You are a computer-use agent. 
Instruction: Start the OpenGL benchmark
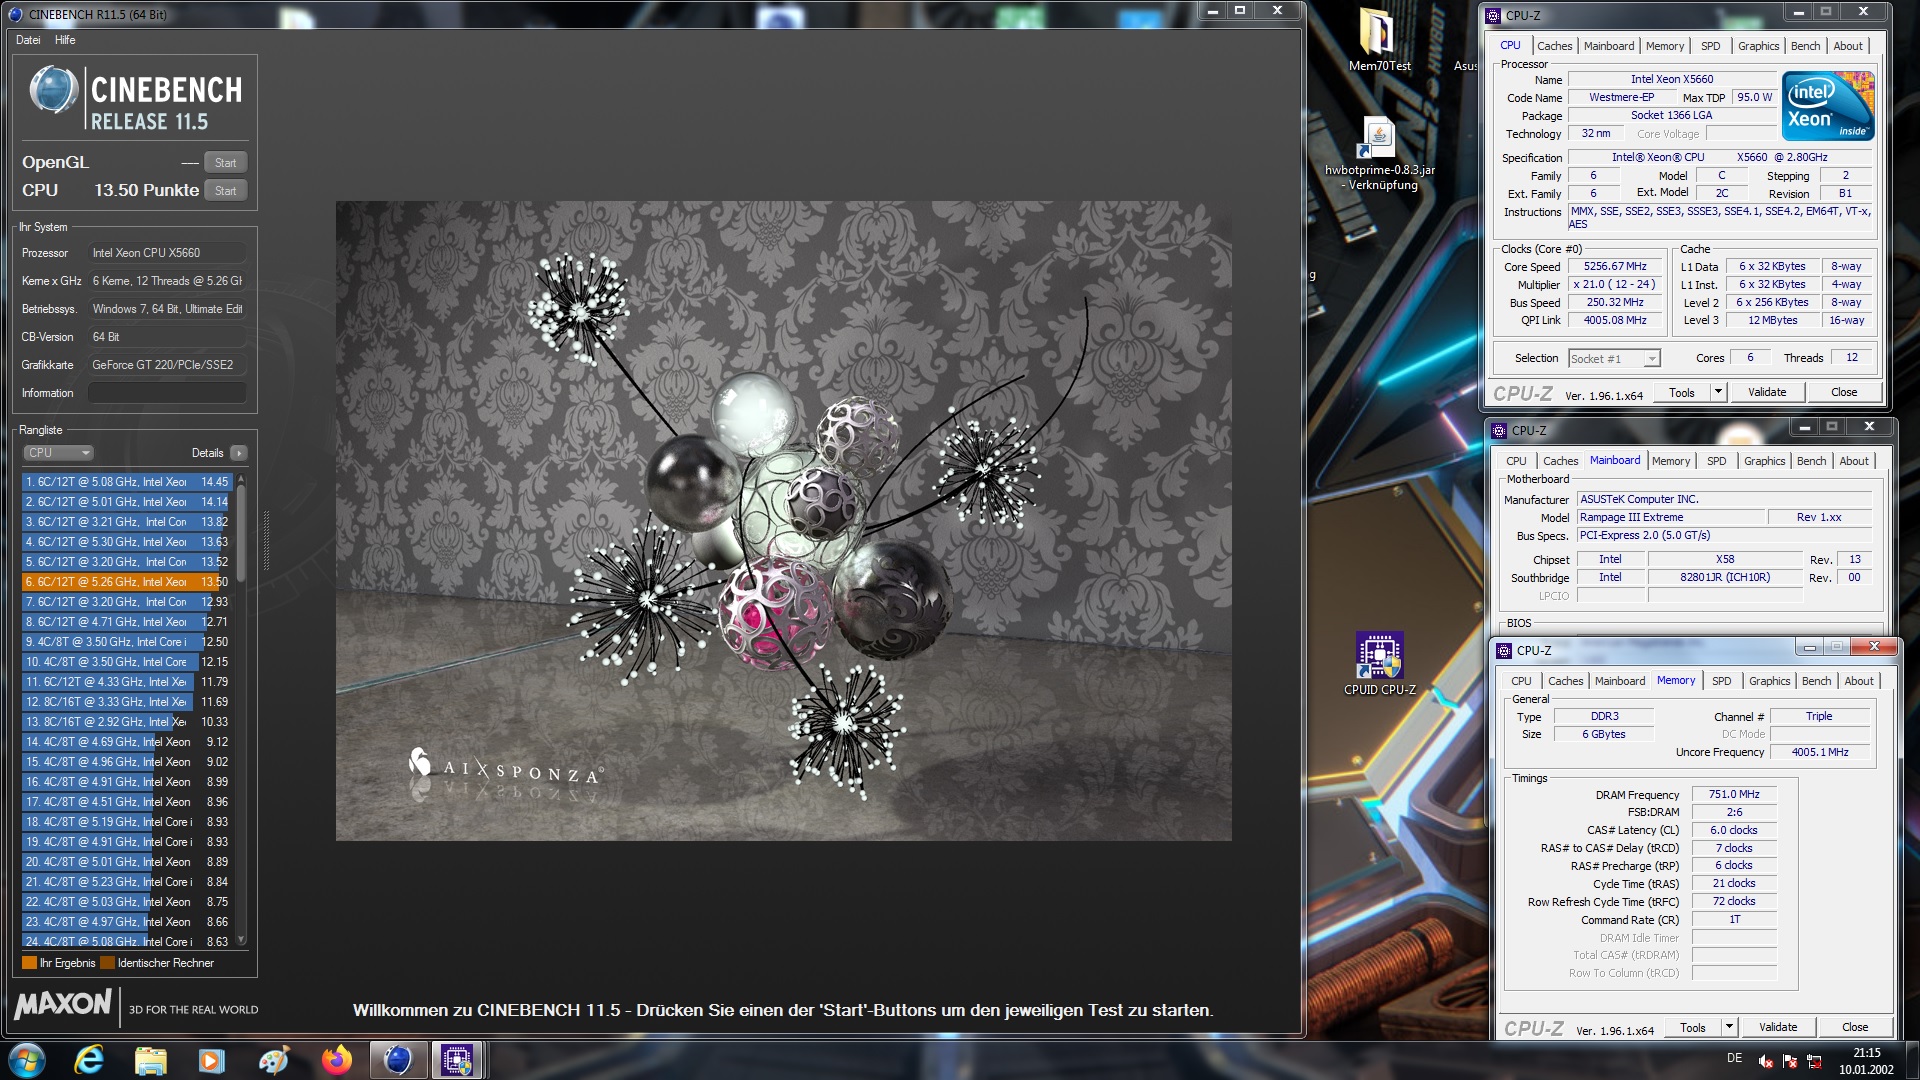[x=225, y=163]
